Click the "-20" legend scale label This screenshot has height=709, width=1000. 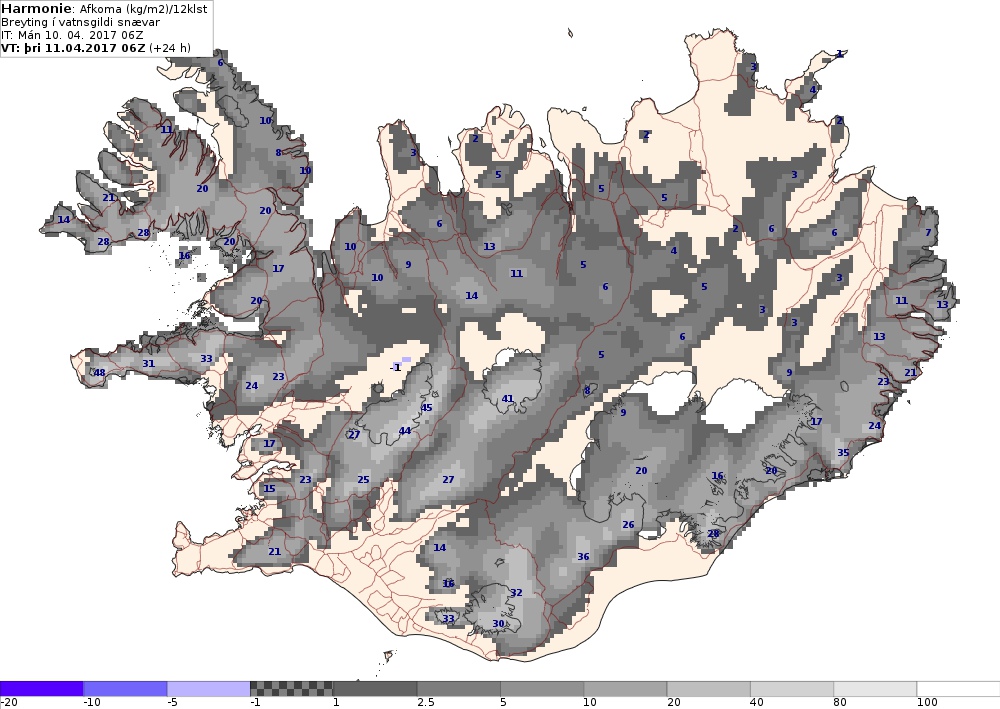click(9, 702)
